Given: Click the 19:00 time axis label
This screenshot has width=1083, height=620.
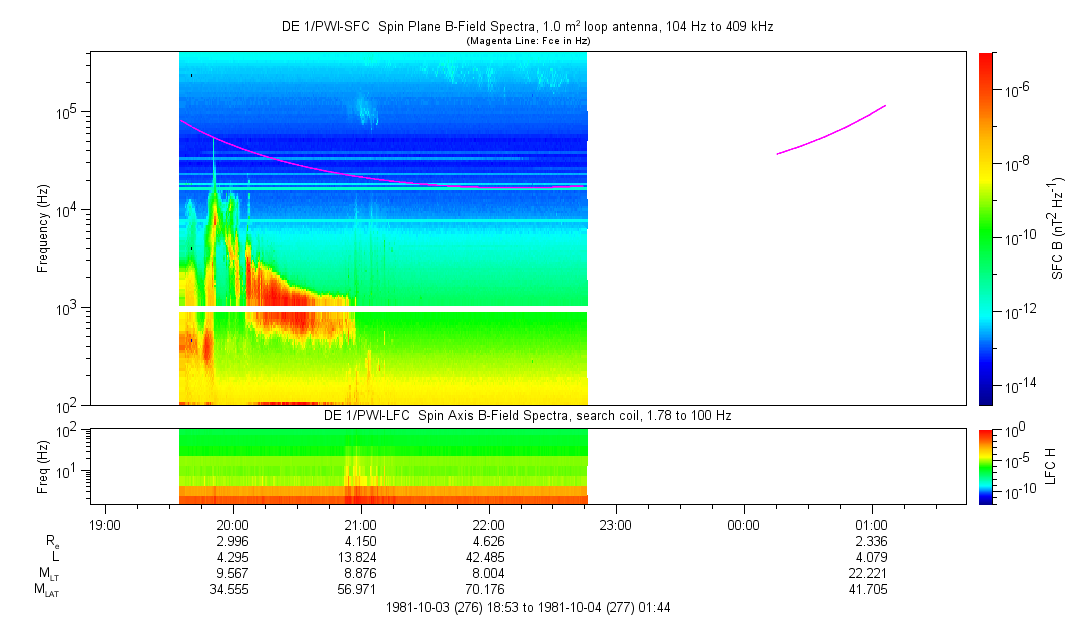Looking at the screenshot, I should tap(105, 524).
